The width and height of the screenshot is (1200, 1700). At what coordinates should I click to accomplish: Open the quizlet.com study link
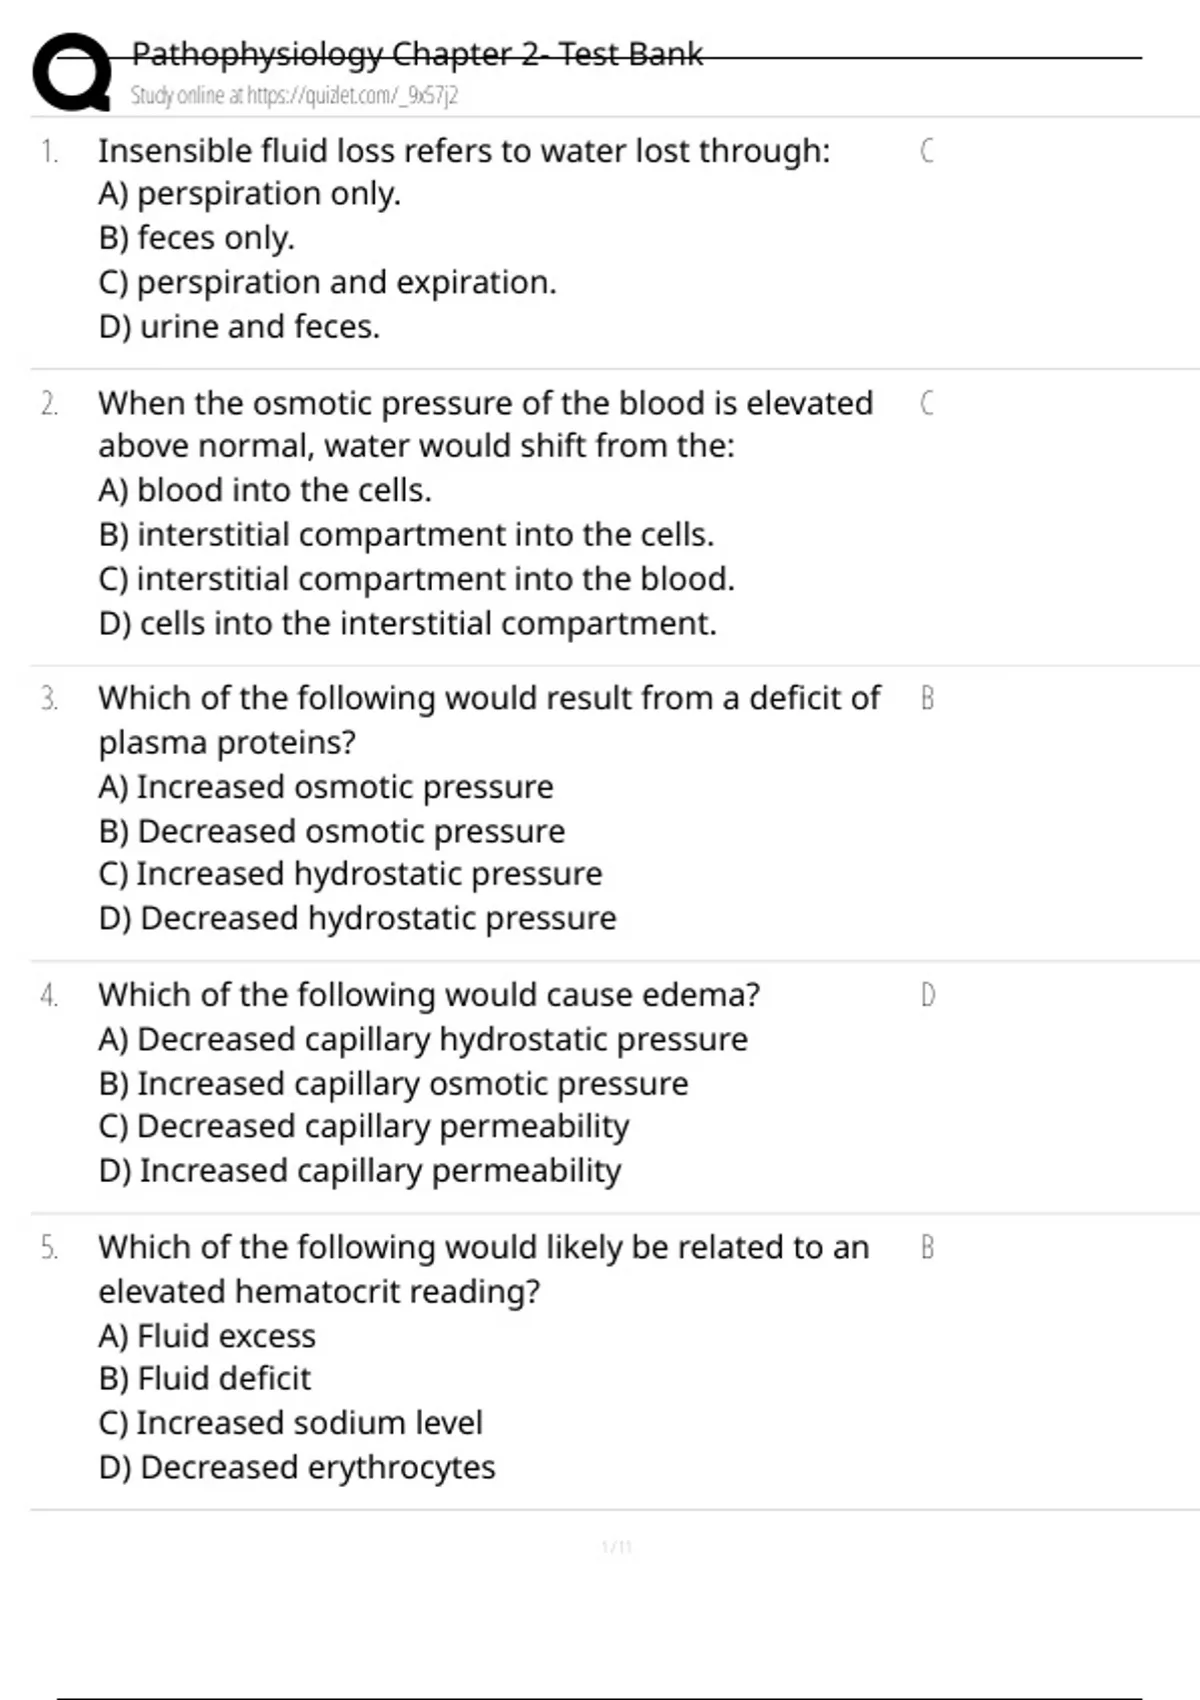(x=294, y=96)
